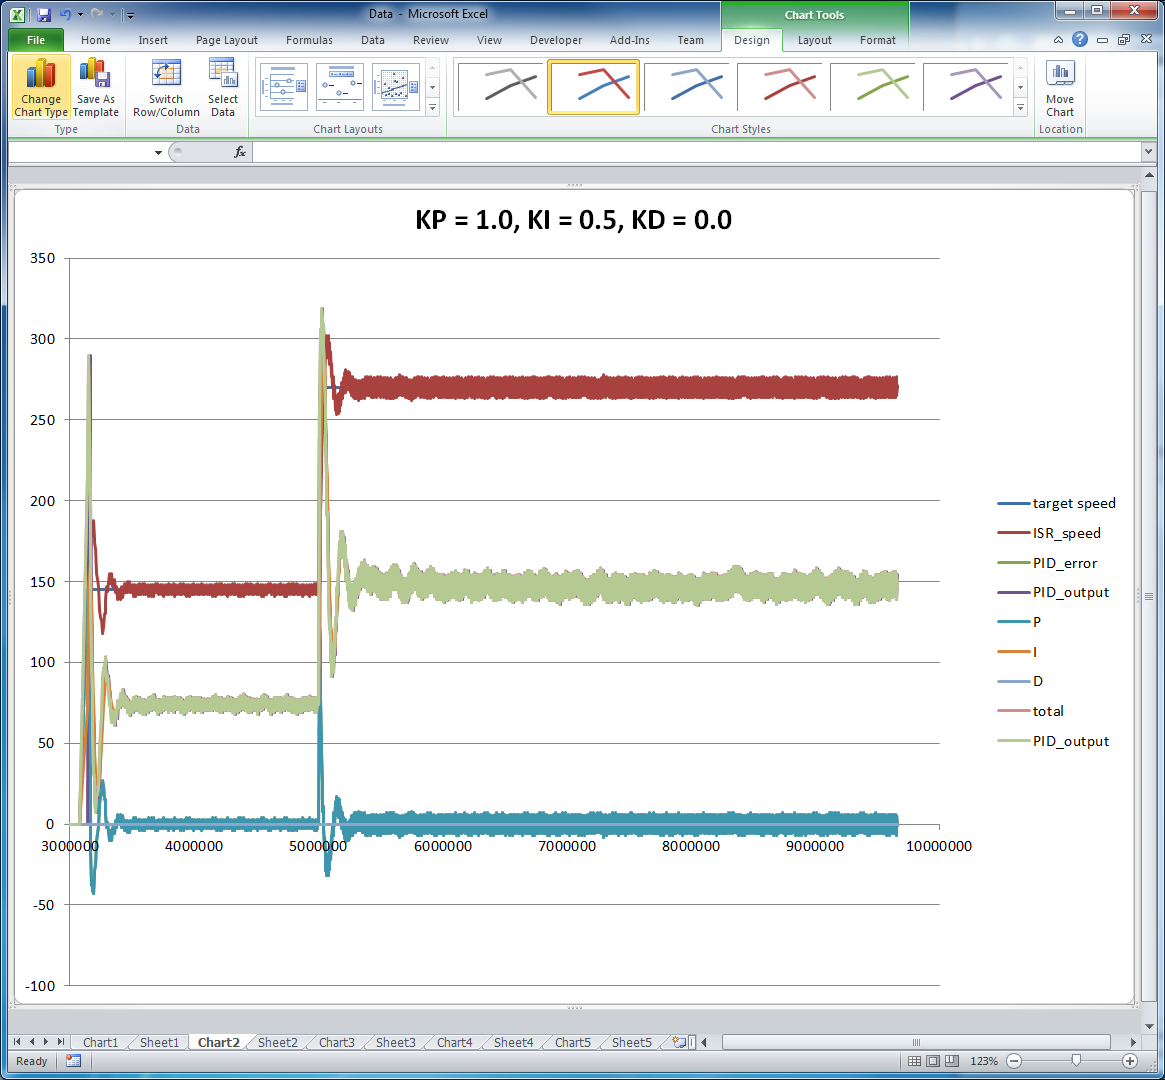Switch to the Insert ribbon tab
The image size is (1165, 1080).
(153, 40)
